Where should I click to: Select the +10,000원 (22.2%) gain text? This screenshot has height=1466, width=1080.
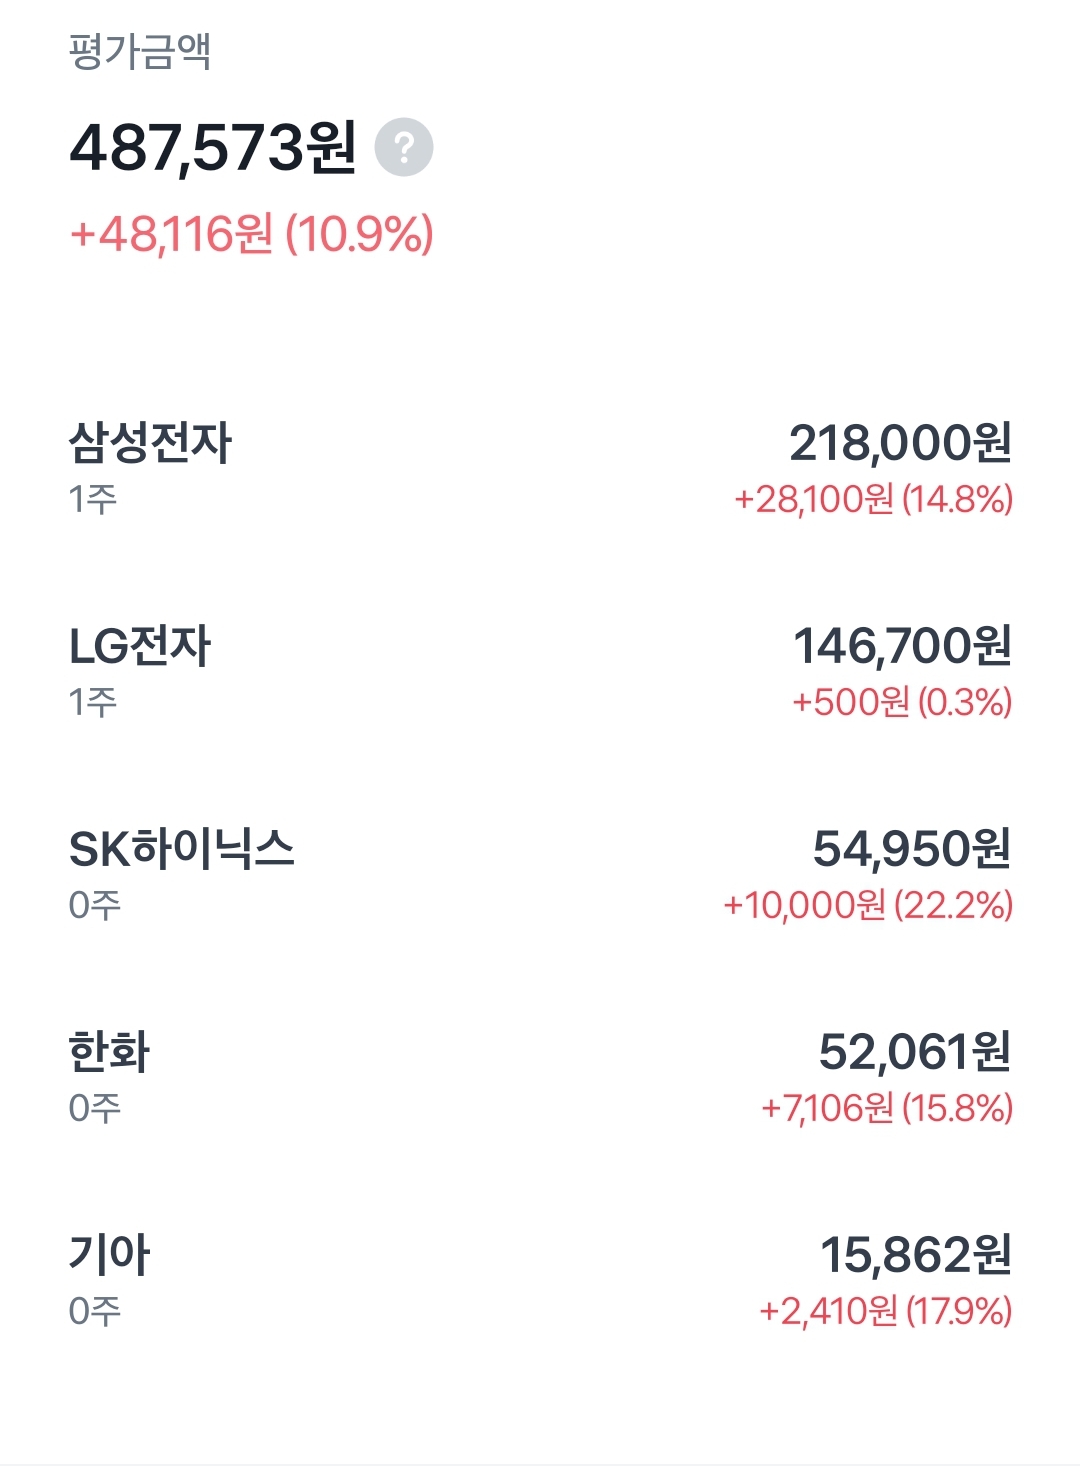click(867, 905)
